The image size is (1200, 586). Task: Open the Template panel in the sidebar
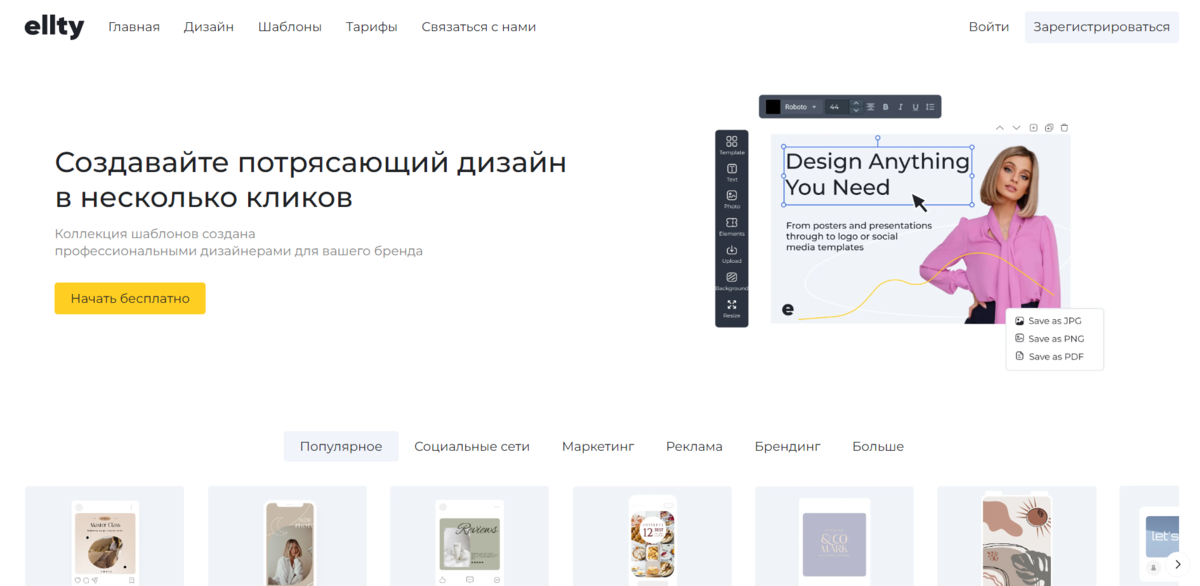tap(732, 140)
